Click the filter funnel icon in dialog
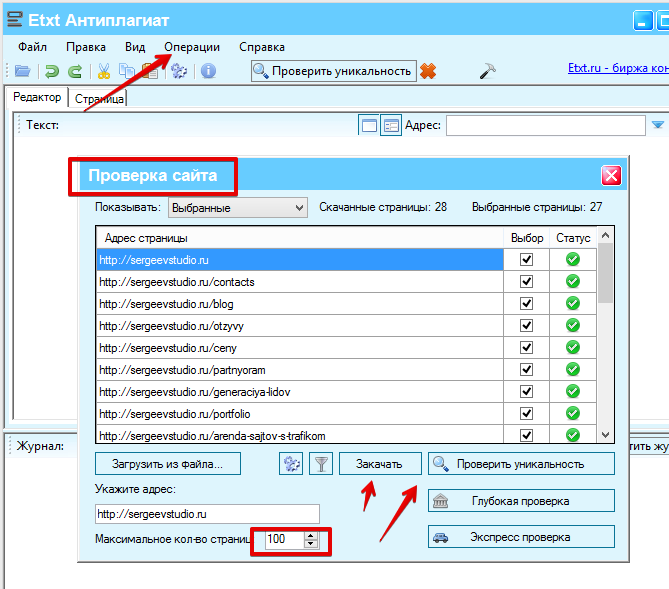Screen dimensions: 669x589 (x=321, y=464)
